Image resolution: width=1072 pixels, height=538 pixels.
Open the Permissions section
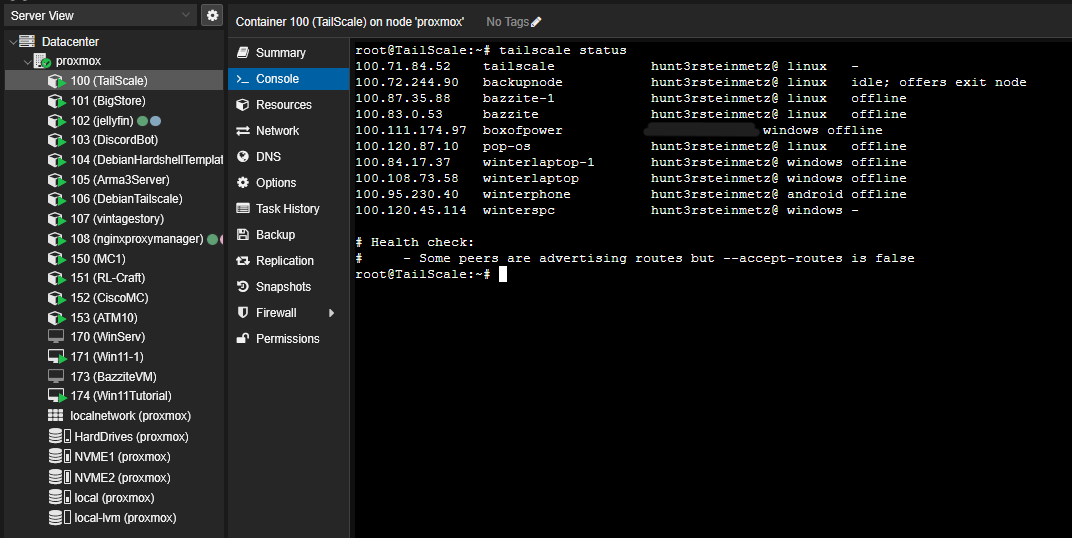tap(288, 338)
